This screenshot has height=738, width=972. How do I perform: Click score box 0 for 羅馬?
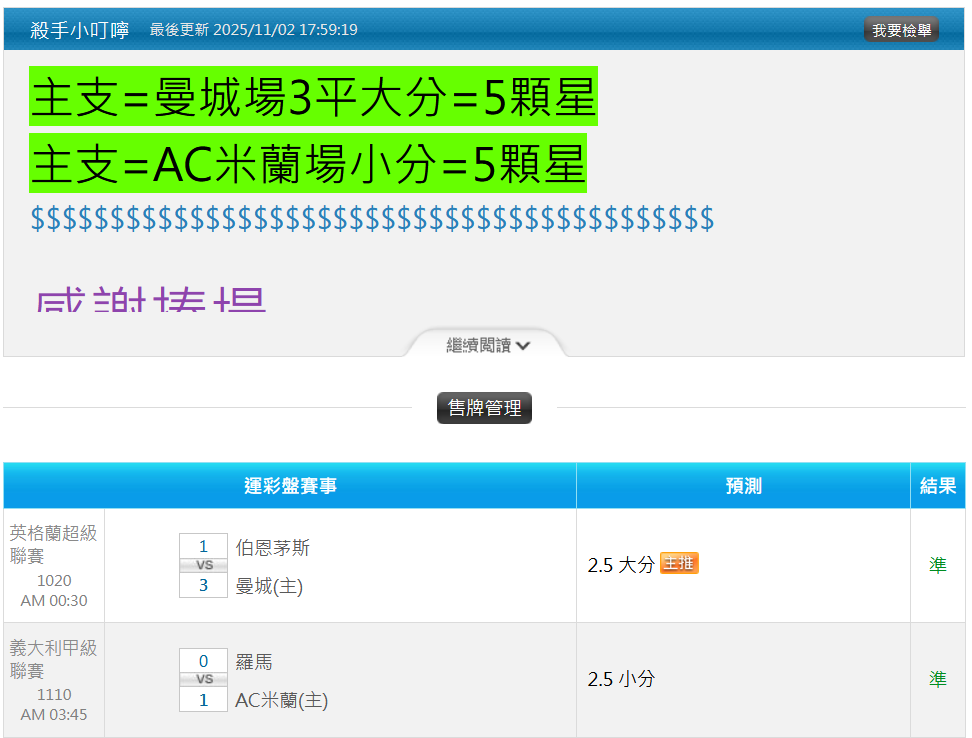(x=203, y=661)
